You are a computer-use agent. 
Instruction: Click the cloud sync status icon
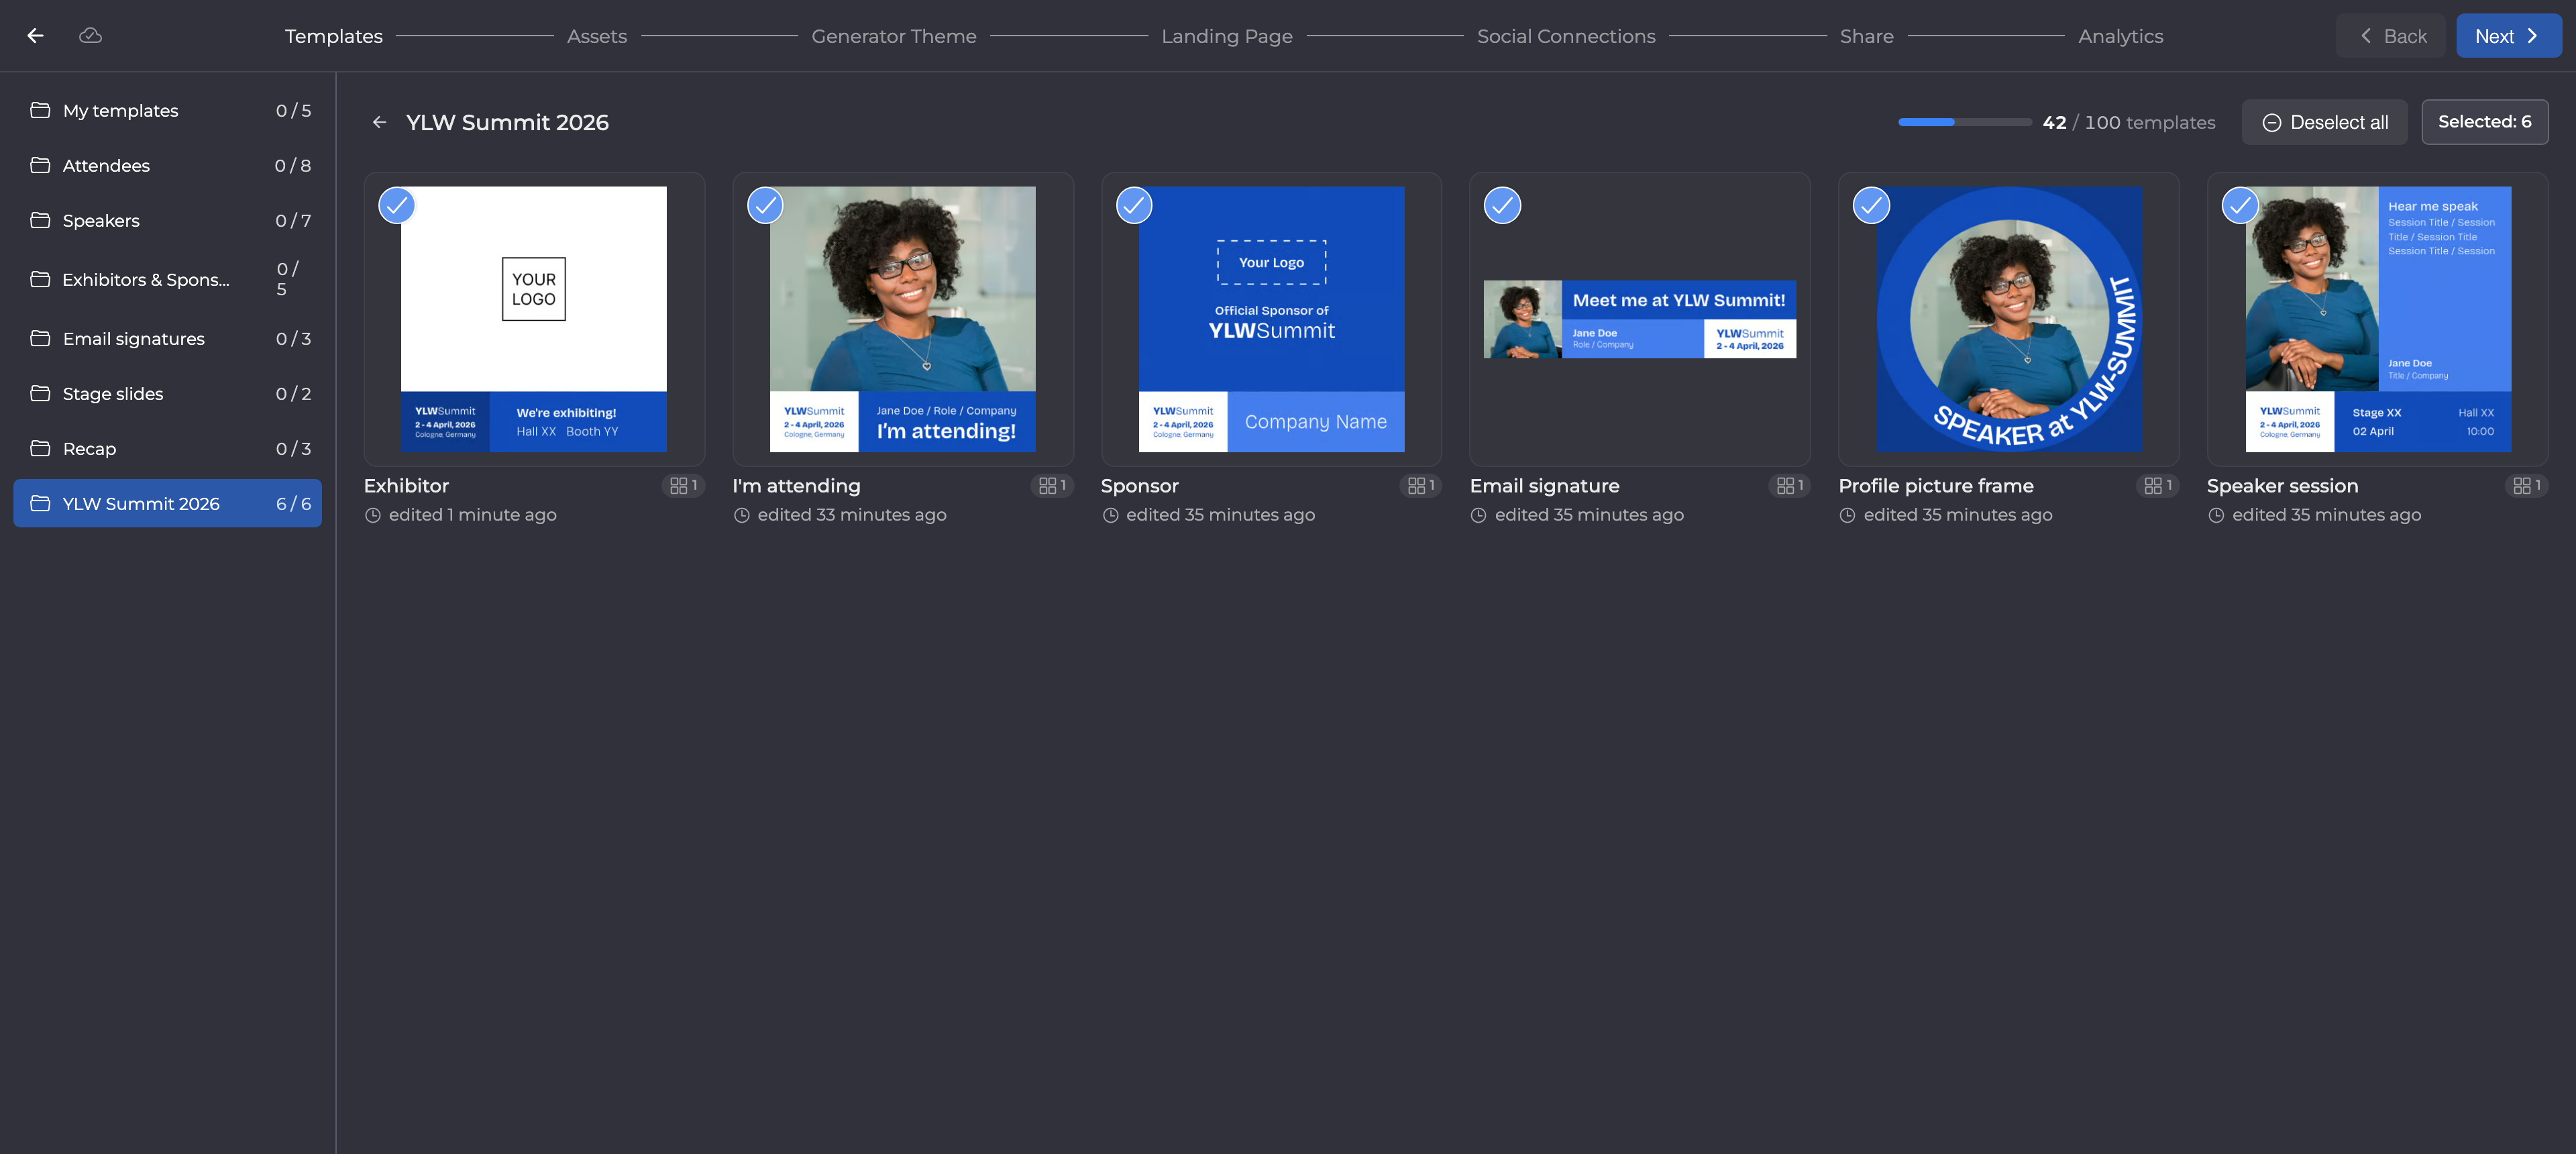point(90,36)
